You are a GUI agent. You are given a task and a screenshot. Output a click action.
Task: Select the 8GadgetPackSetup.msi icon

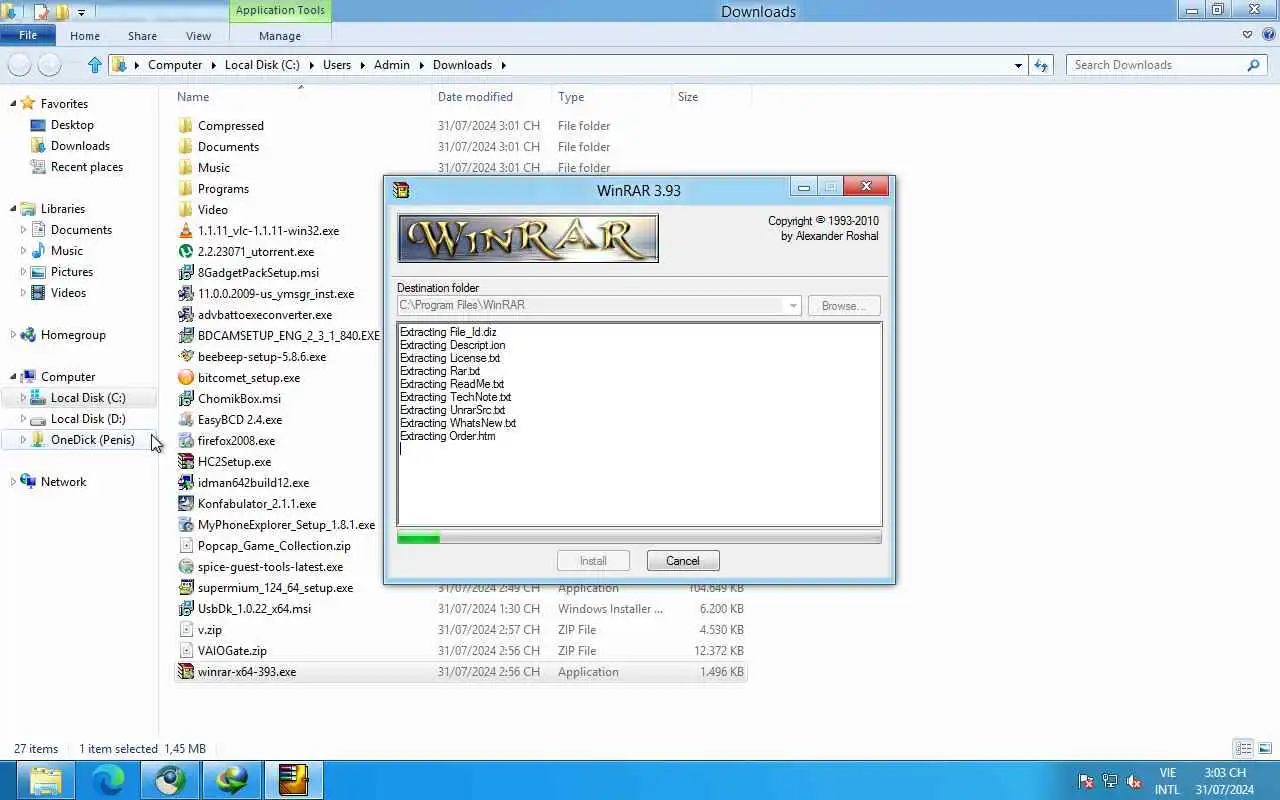coord(185,273)
